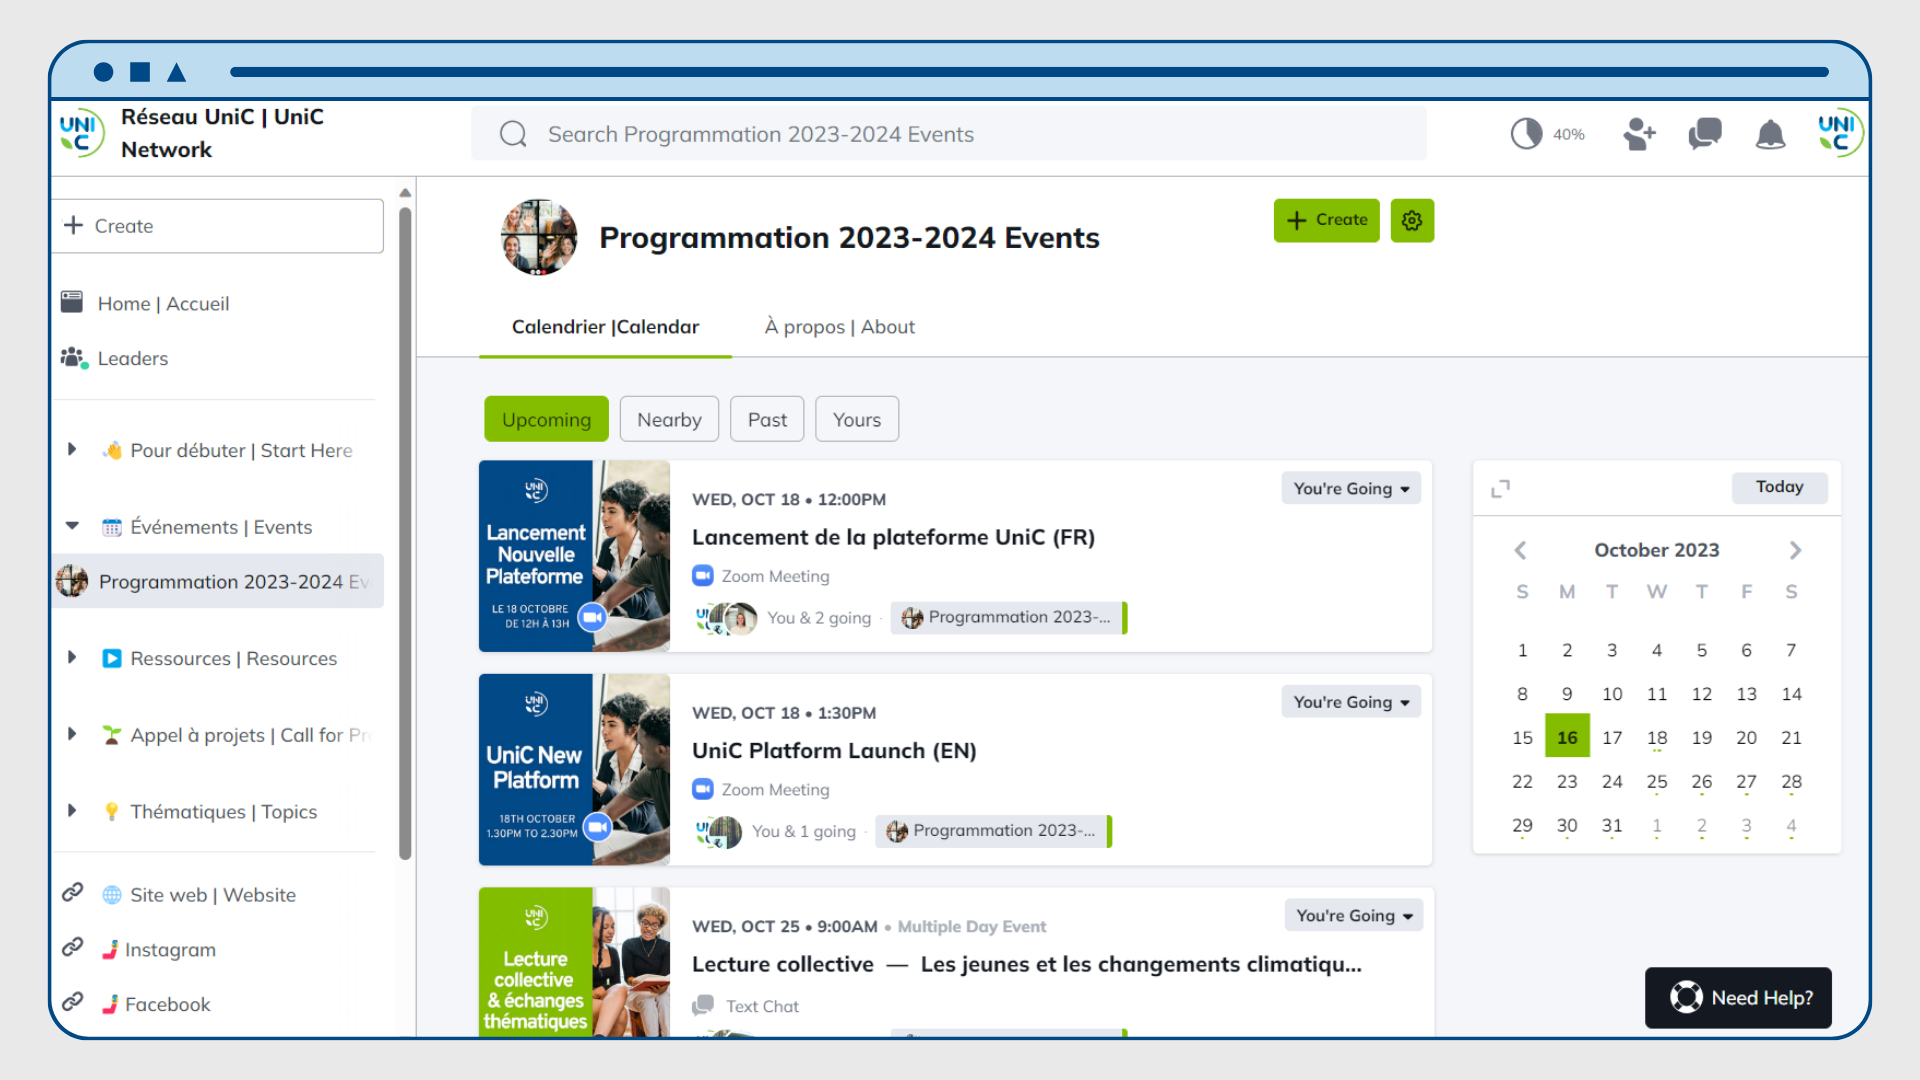This screenshot has height=1080, width=1920.
Task: Click the Home | Accueil window icon
Action: click(x=72, y=302)
